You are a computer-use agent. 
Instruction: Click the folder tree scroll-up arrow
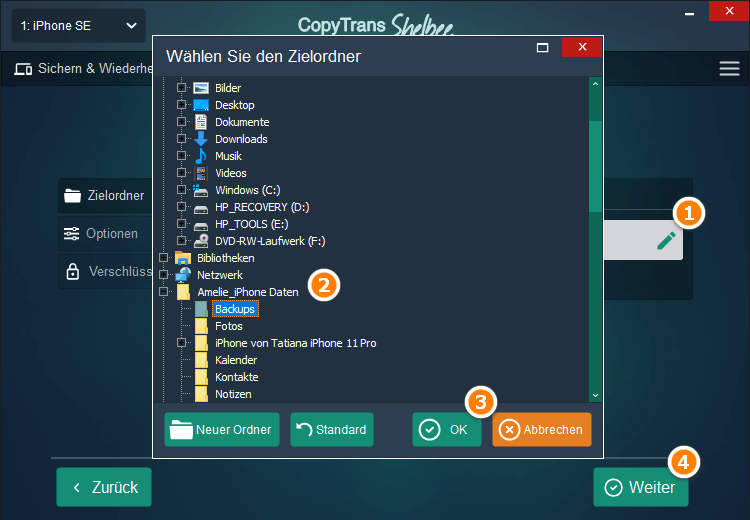click(x=595, y=84)
